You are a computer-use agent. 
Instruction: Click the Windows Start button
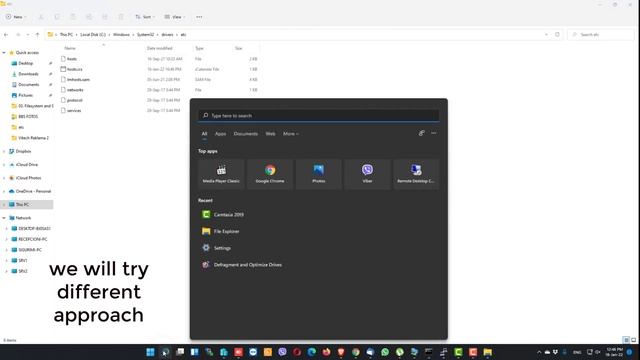(x=150, y=352)
